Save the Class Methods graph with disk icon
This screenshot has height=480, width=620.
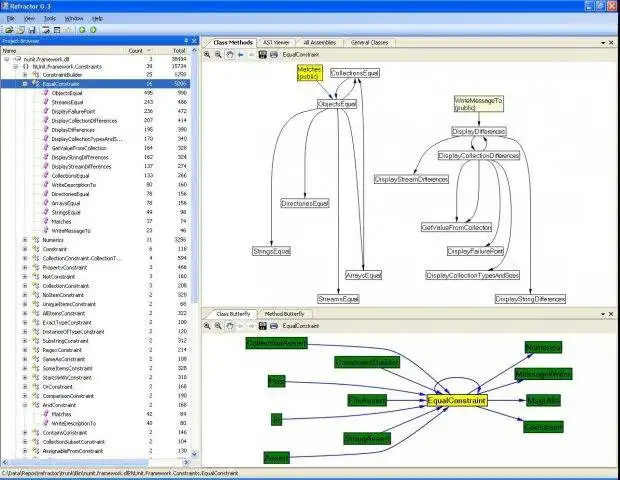(x=263, y=55)
